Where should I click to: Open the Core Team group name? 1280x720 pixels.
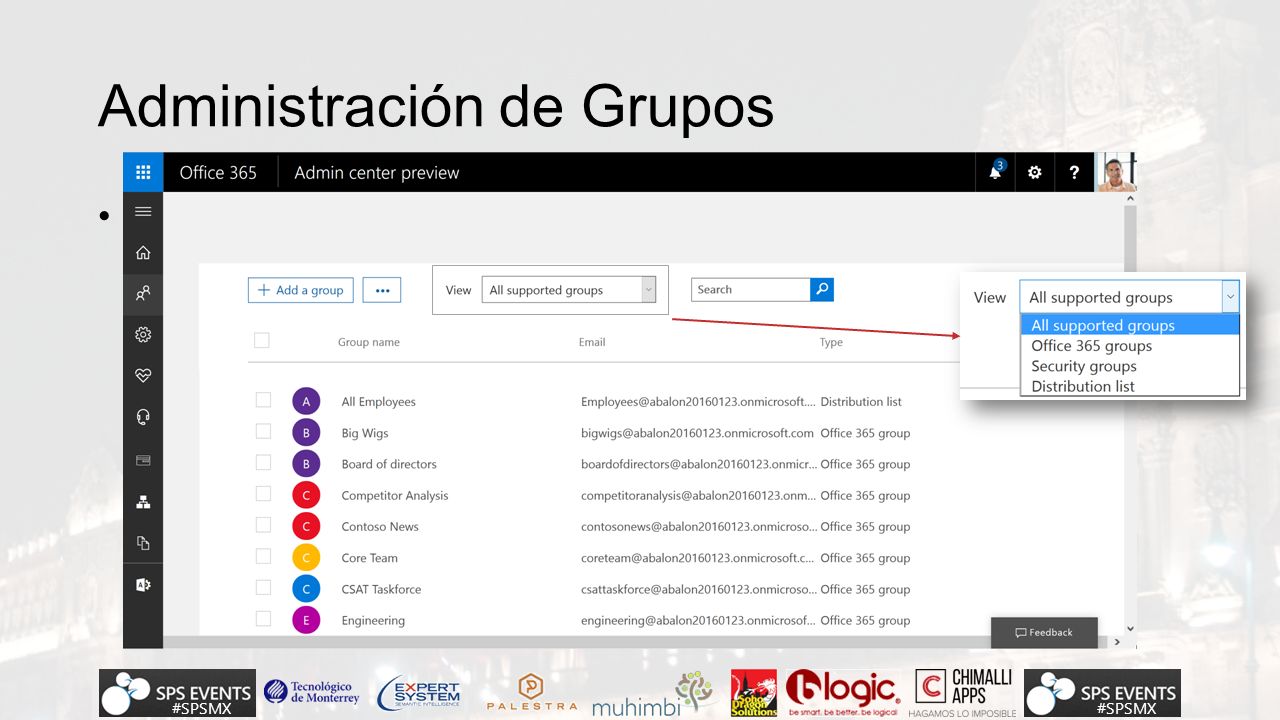coord(369,558)
